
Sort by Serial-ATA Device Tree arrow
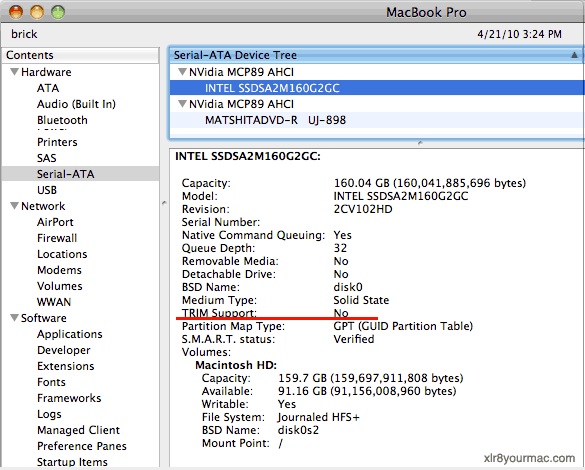[x=574, y=55]
